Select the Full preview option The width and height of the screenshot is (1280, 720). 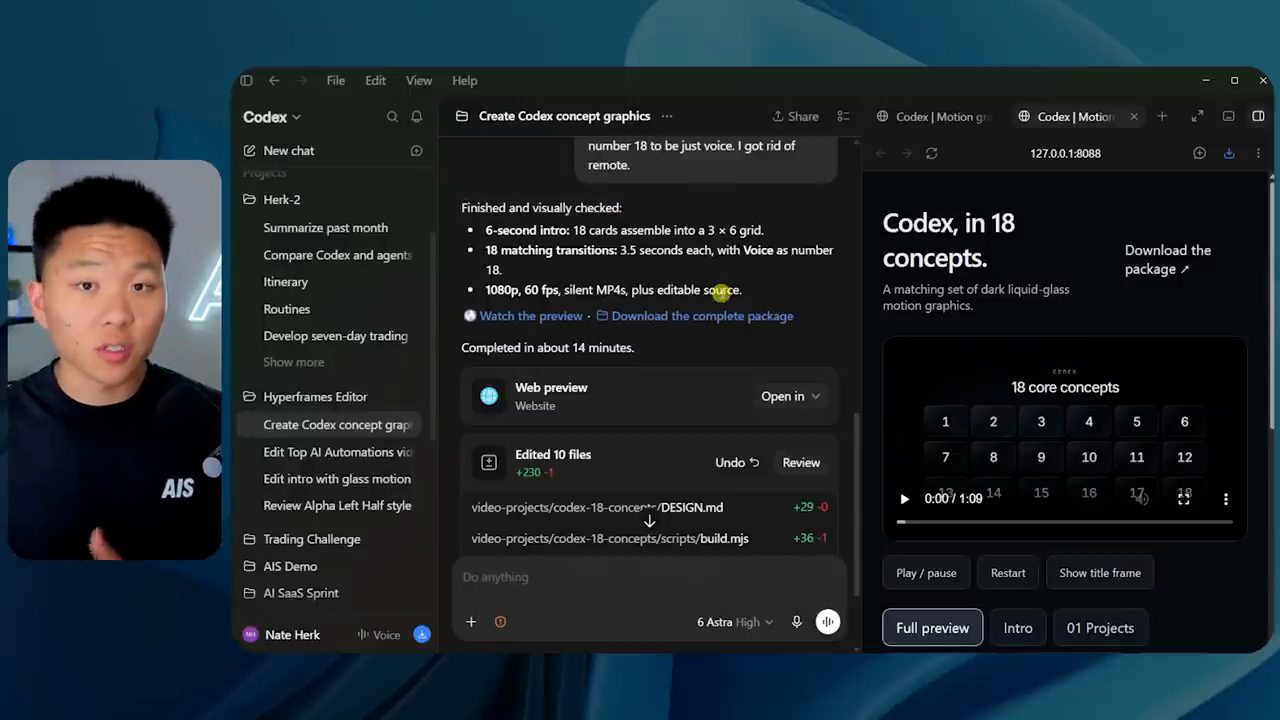click(932, 628)
